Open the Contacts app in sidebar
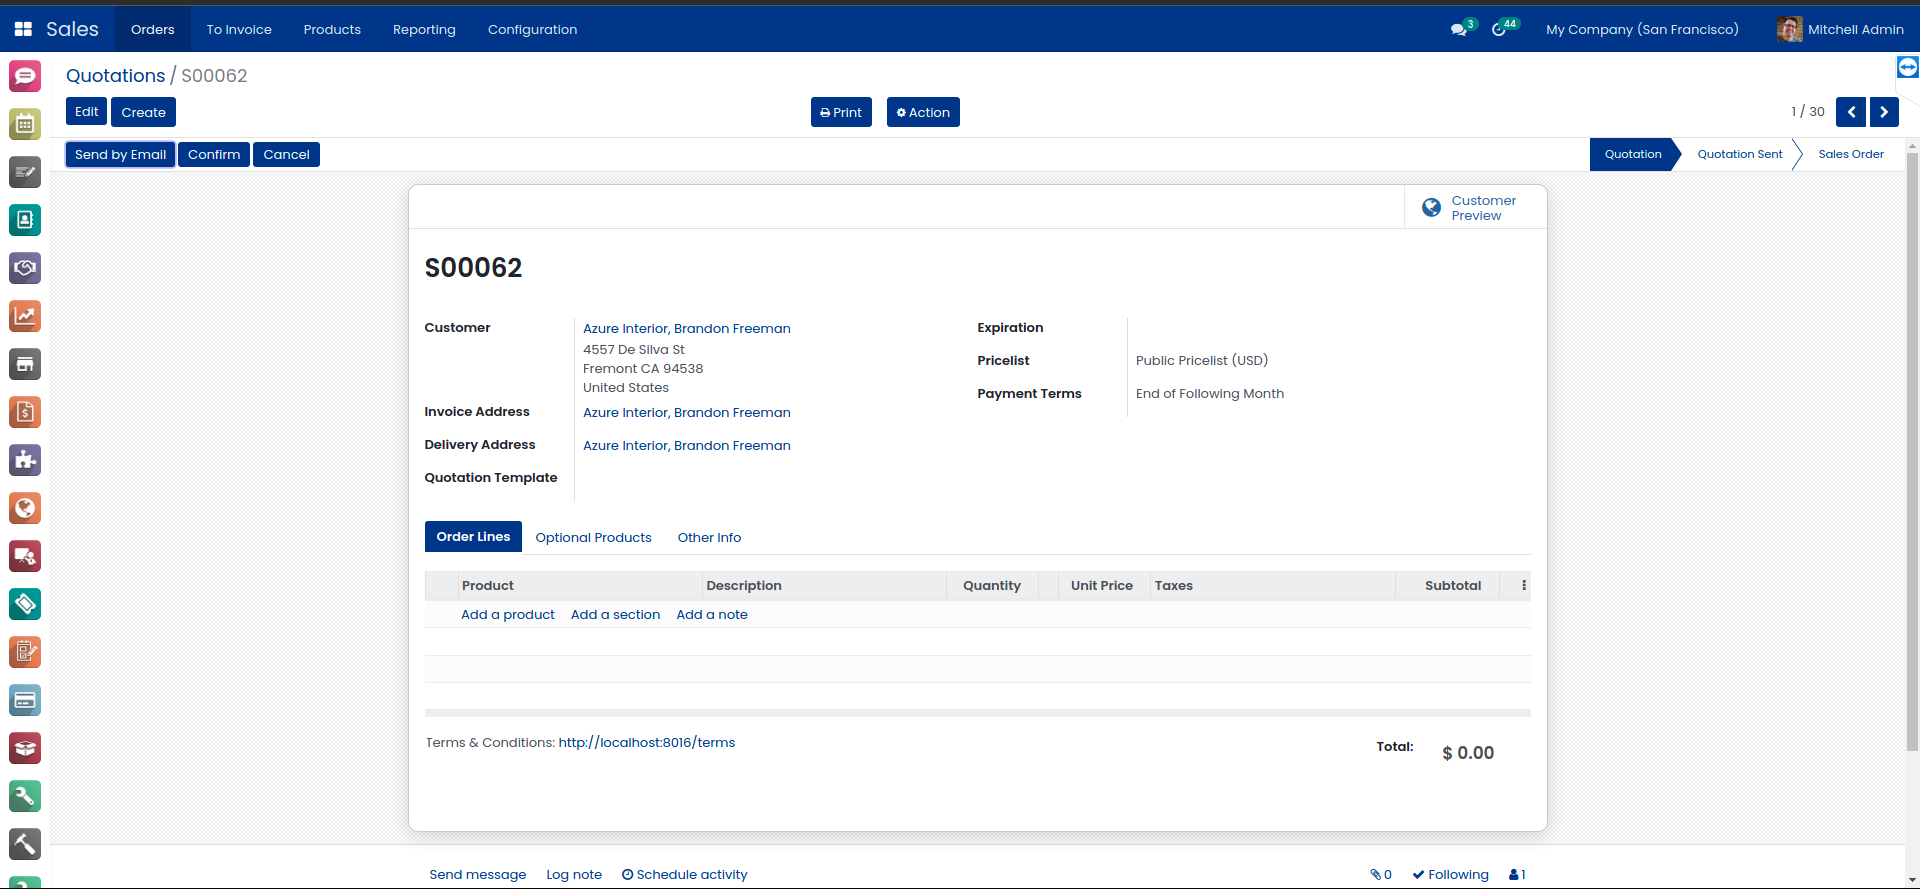This screenshot has width=1920, height=889. coord(25,220)
